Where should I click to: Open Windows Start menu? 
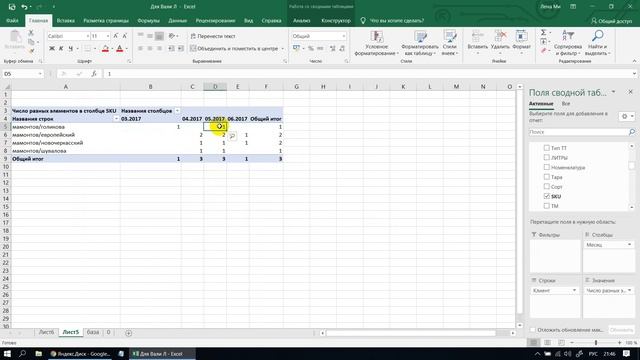coord(7,353)
